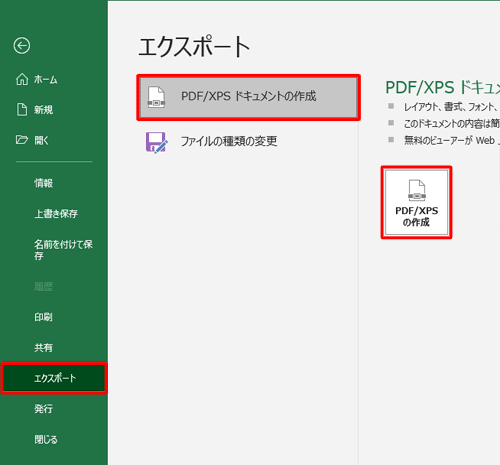The width and height of the screenshot is (500, 465).
Task: Select PDF/XPS ドキュメントの作成 option
Action: pyautogui.click(x=249, y=97)
